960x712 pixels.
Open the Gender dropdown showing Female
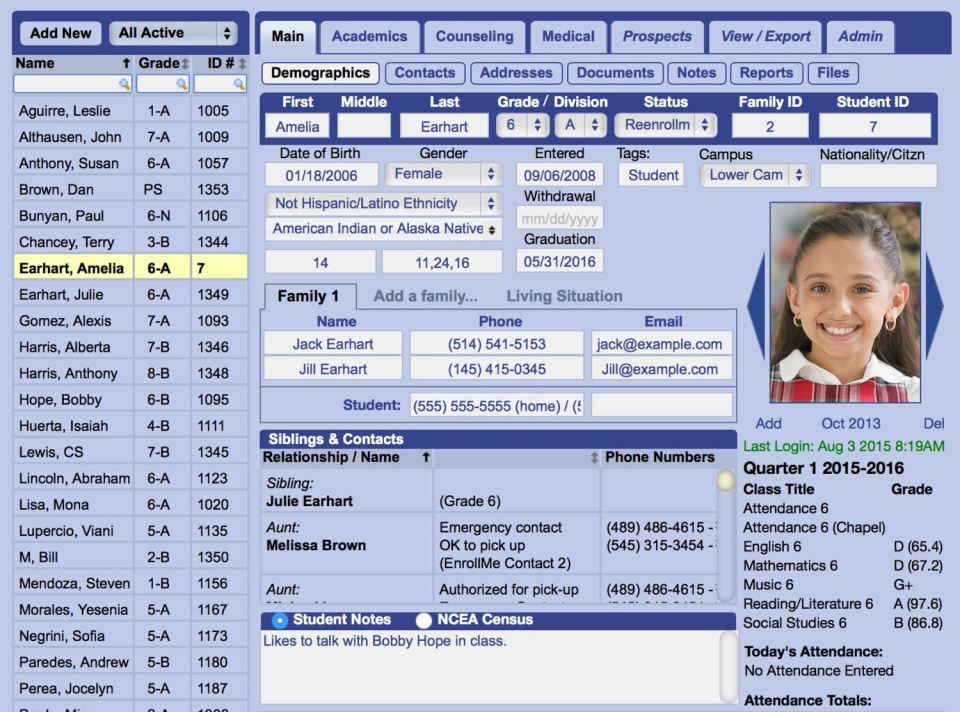tap(443, 174)
